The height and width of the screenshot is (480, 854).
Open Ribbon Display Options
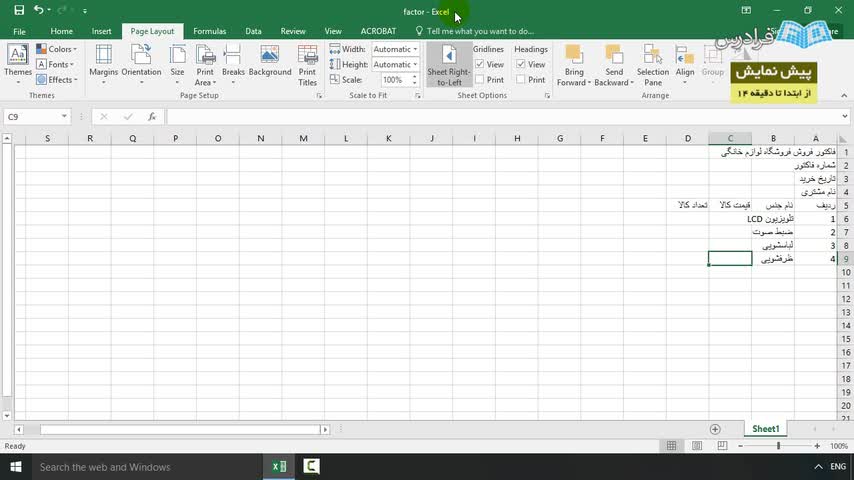(746, 10)
